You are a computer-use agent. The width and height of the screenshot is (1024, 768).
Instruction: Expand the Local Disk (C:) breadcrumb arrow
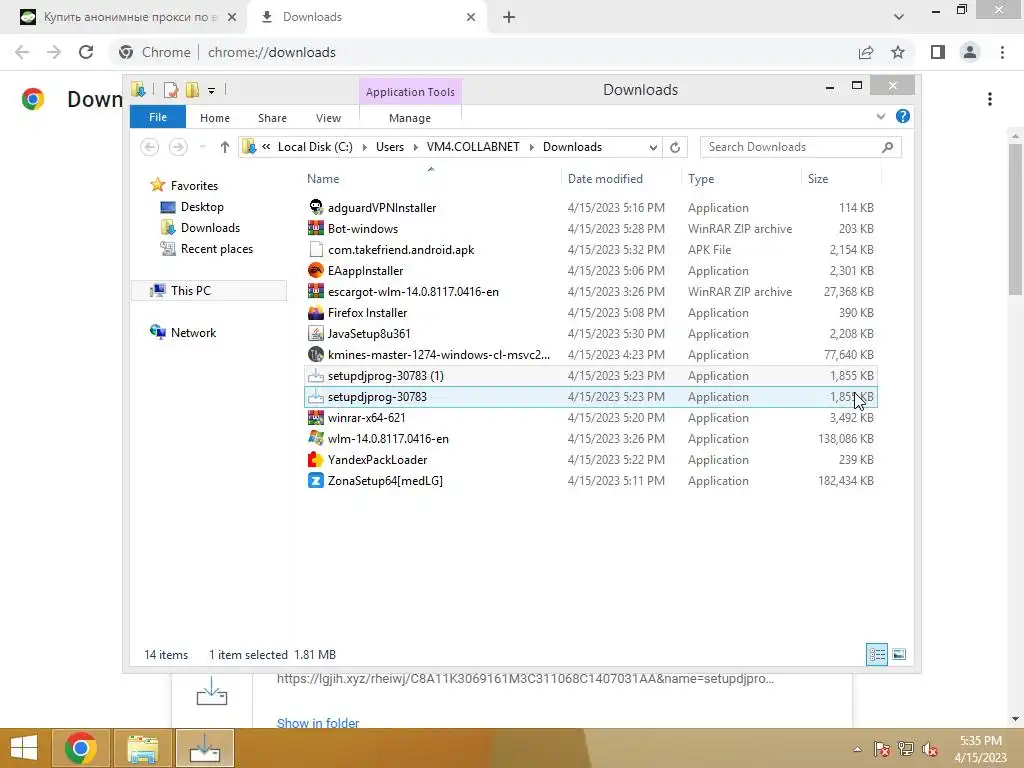tap(364, 148)
